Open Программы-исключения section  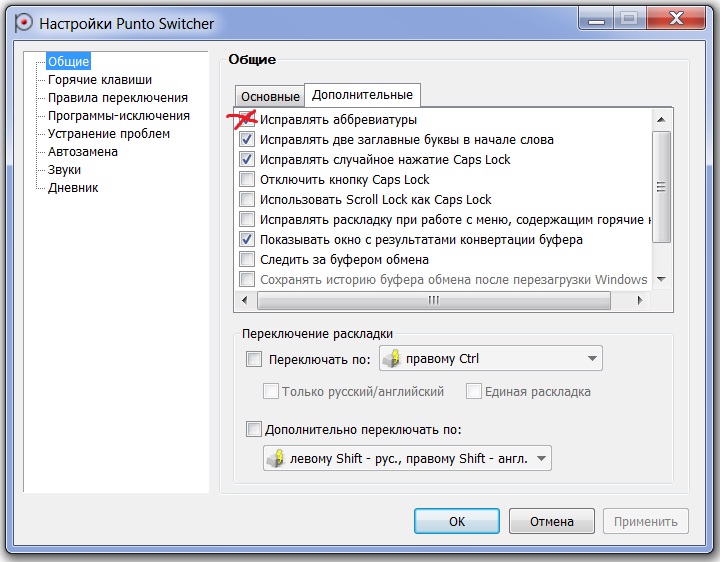click(118, 116)
